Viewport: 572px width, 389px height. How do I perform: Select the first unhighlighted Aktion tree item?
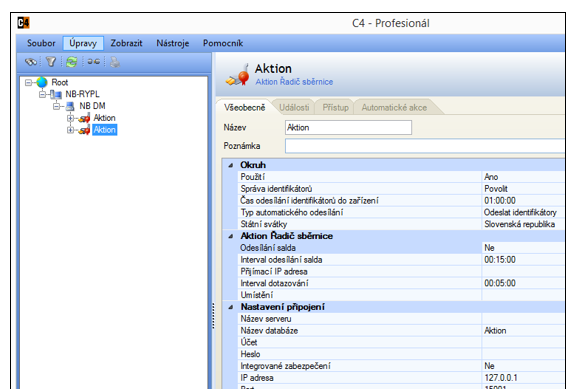point(104,118)
